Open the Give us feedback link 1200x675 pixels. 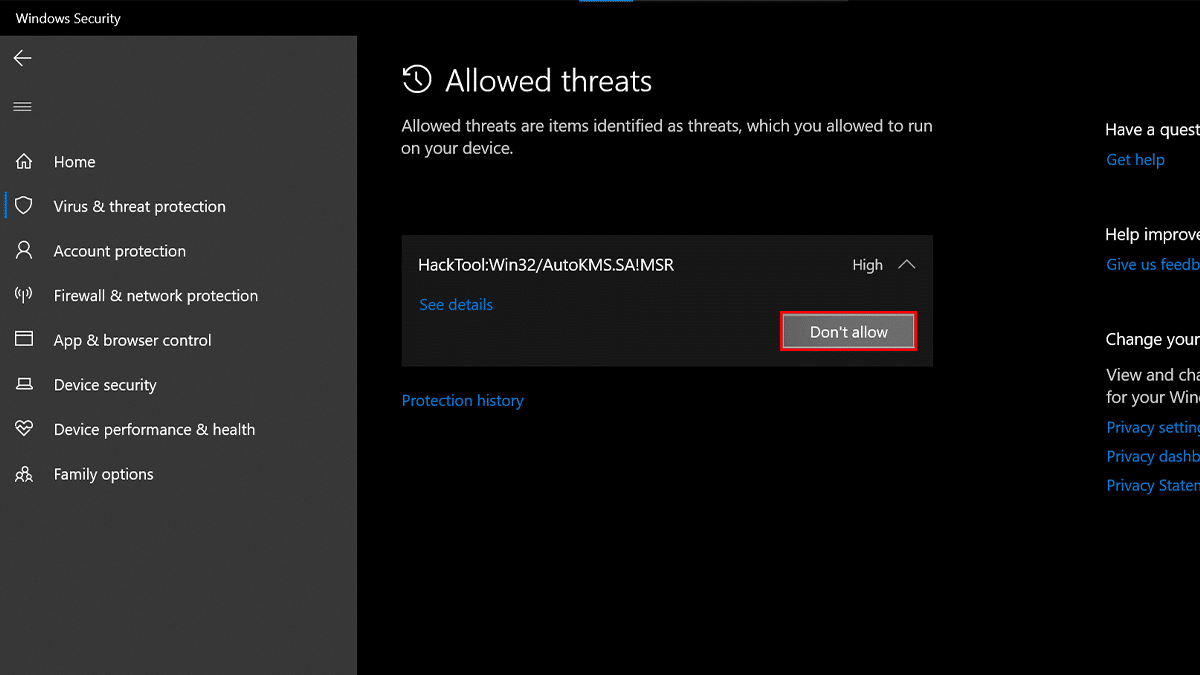(x=1152, y=265)
